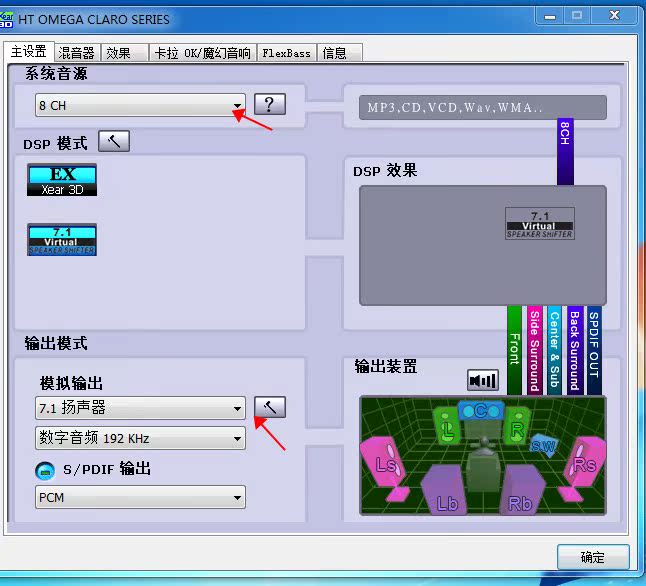
Task: Expand the 数字音频 192 KHz dropdown
Action: click(x=140, y=438)
